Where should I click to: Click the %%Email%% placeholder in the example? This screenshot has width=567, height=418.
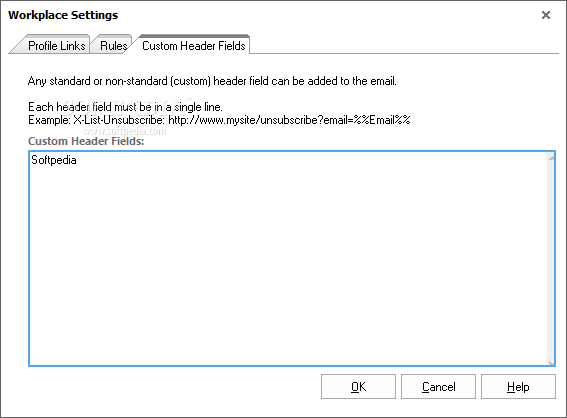382,120
